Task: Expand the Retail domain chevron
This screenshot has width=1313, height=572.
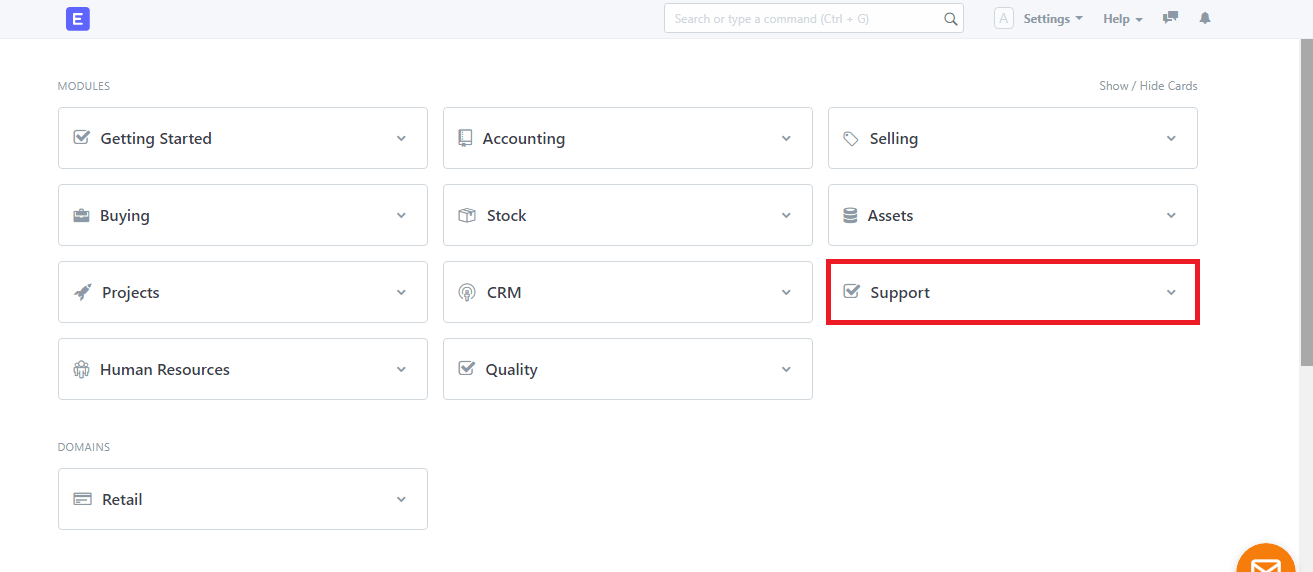Action: pyautogui.click(x=401, y=499)
